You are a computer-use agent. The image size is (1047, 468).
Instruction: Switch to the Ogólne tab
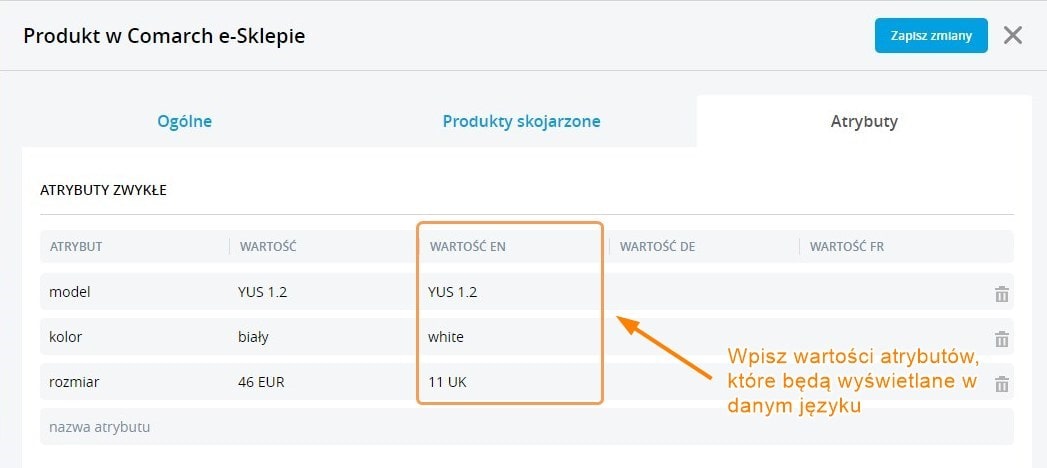click(185, 122)
